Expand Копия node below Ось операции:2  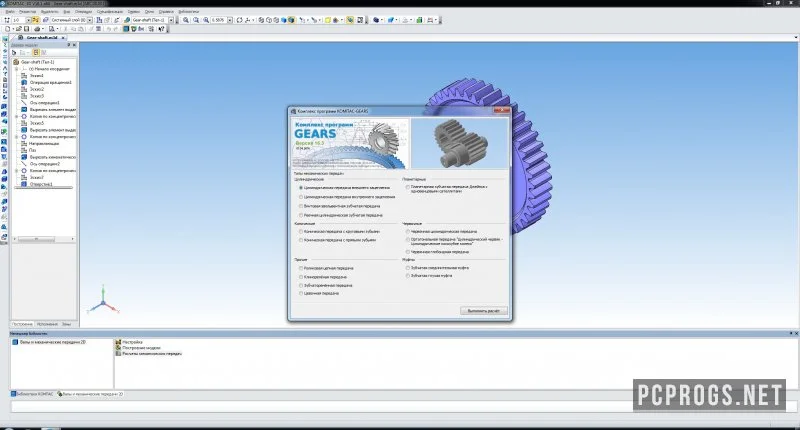pos(16,170)
